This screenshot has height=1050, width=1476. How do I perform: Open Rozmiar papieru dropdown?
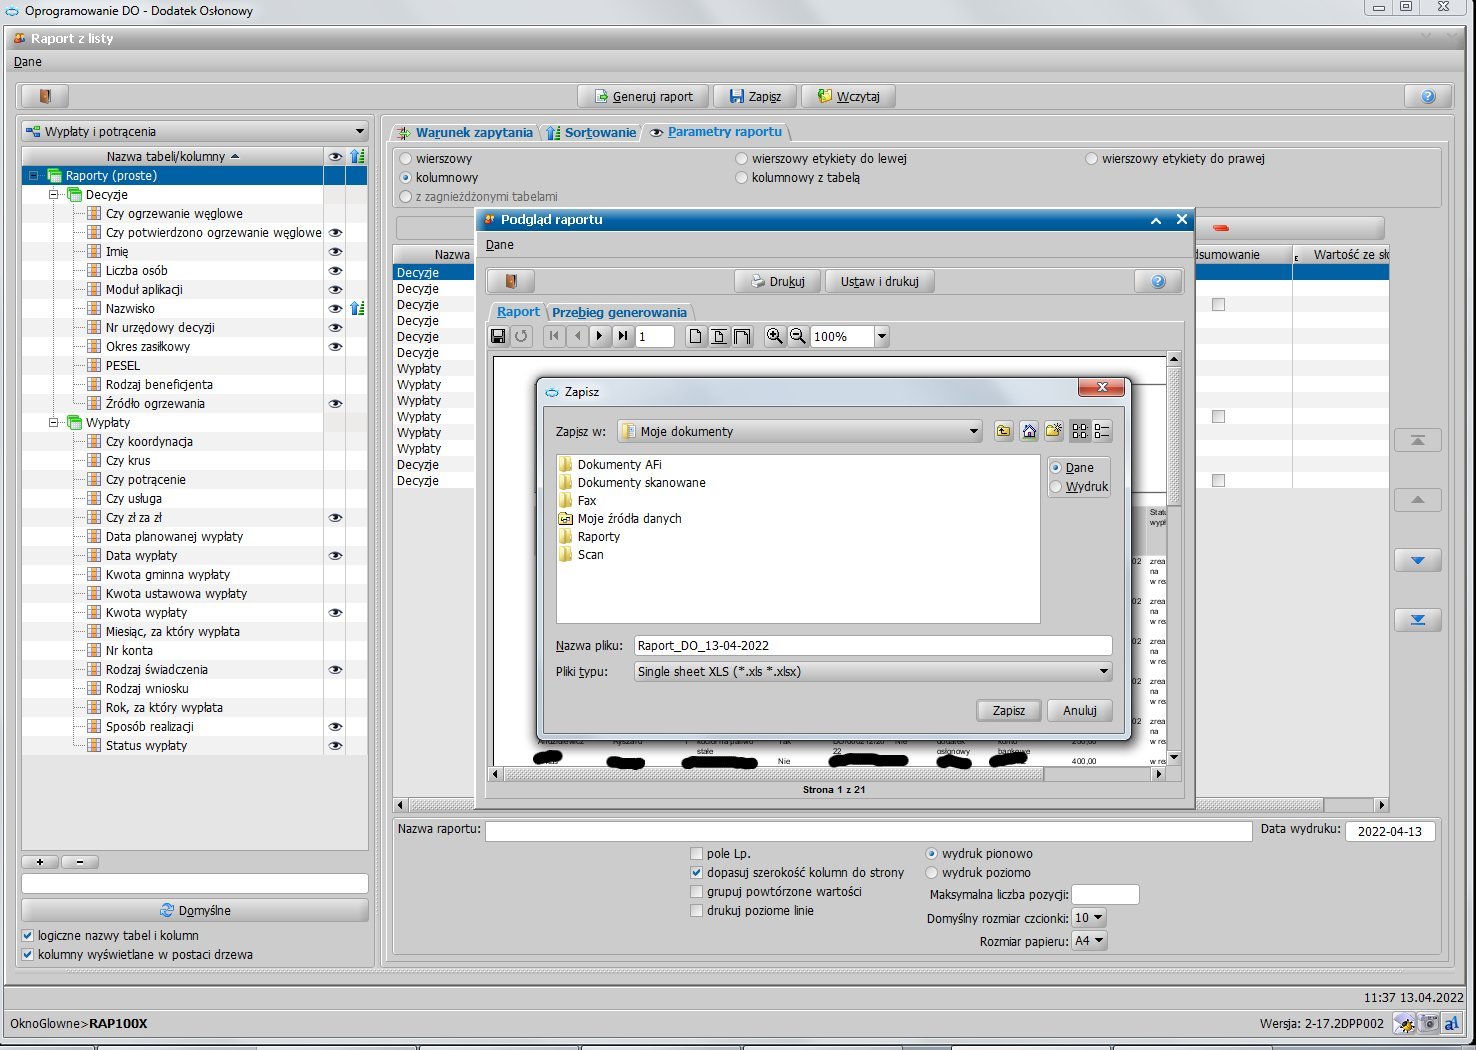(x=1089, y=940)
